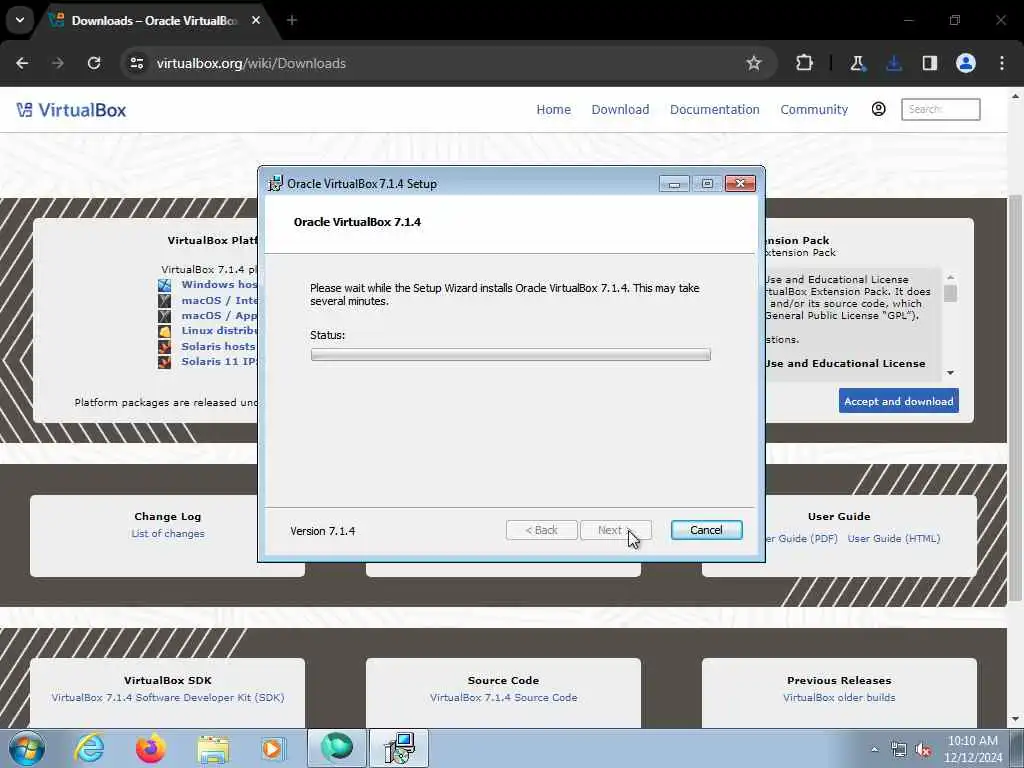This screenshot has width=1024, height=768.
Task: Click the browser forward arrow
Action: [x=58, y=63]
